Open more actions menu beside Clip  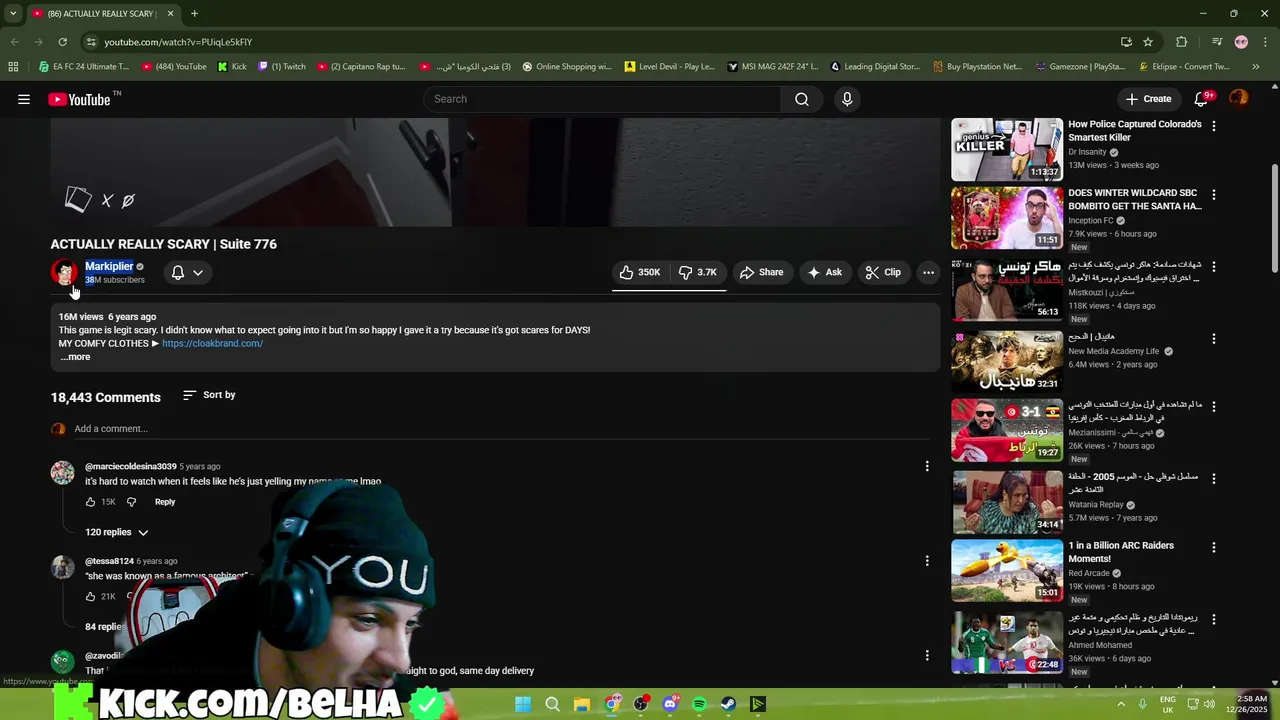pos(928,272)
